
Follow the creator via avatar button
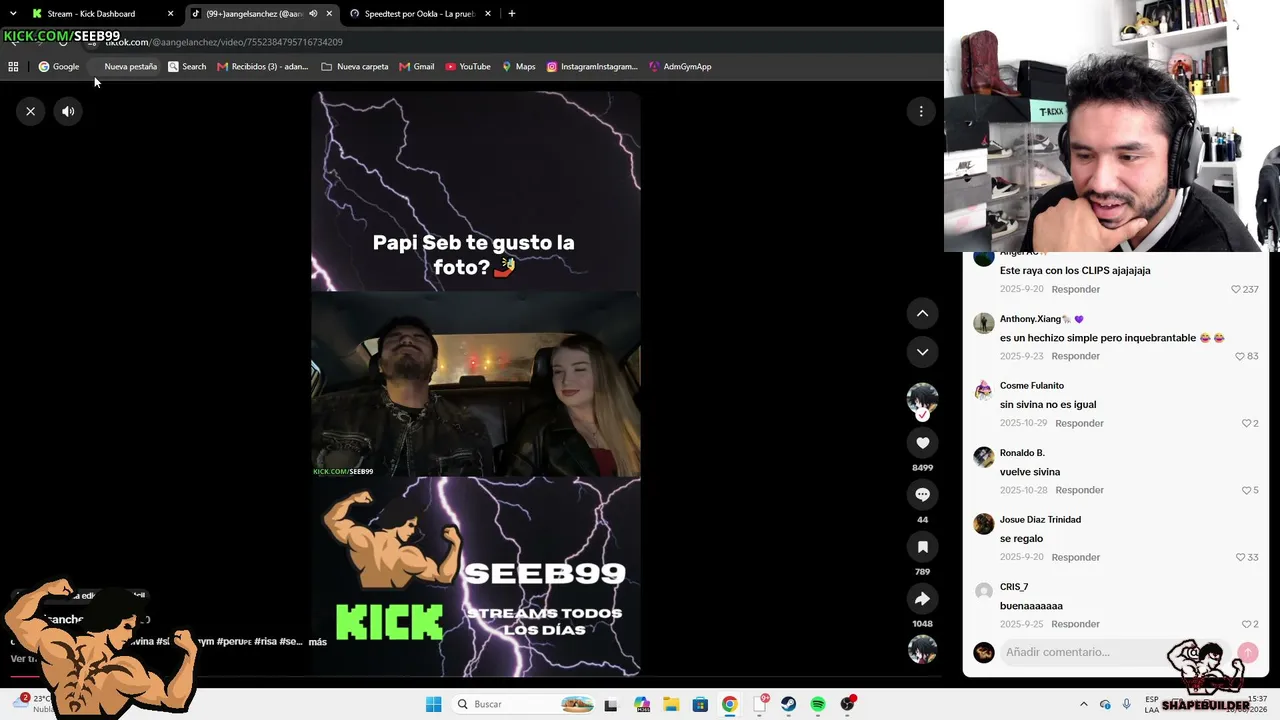click(922, 400)
